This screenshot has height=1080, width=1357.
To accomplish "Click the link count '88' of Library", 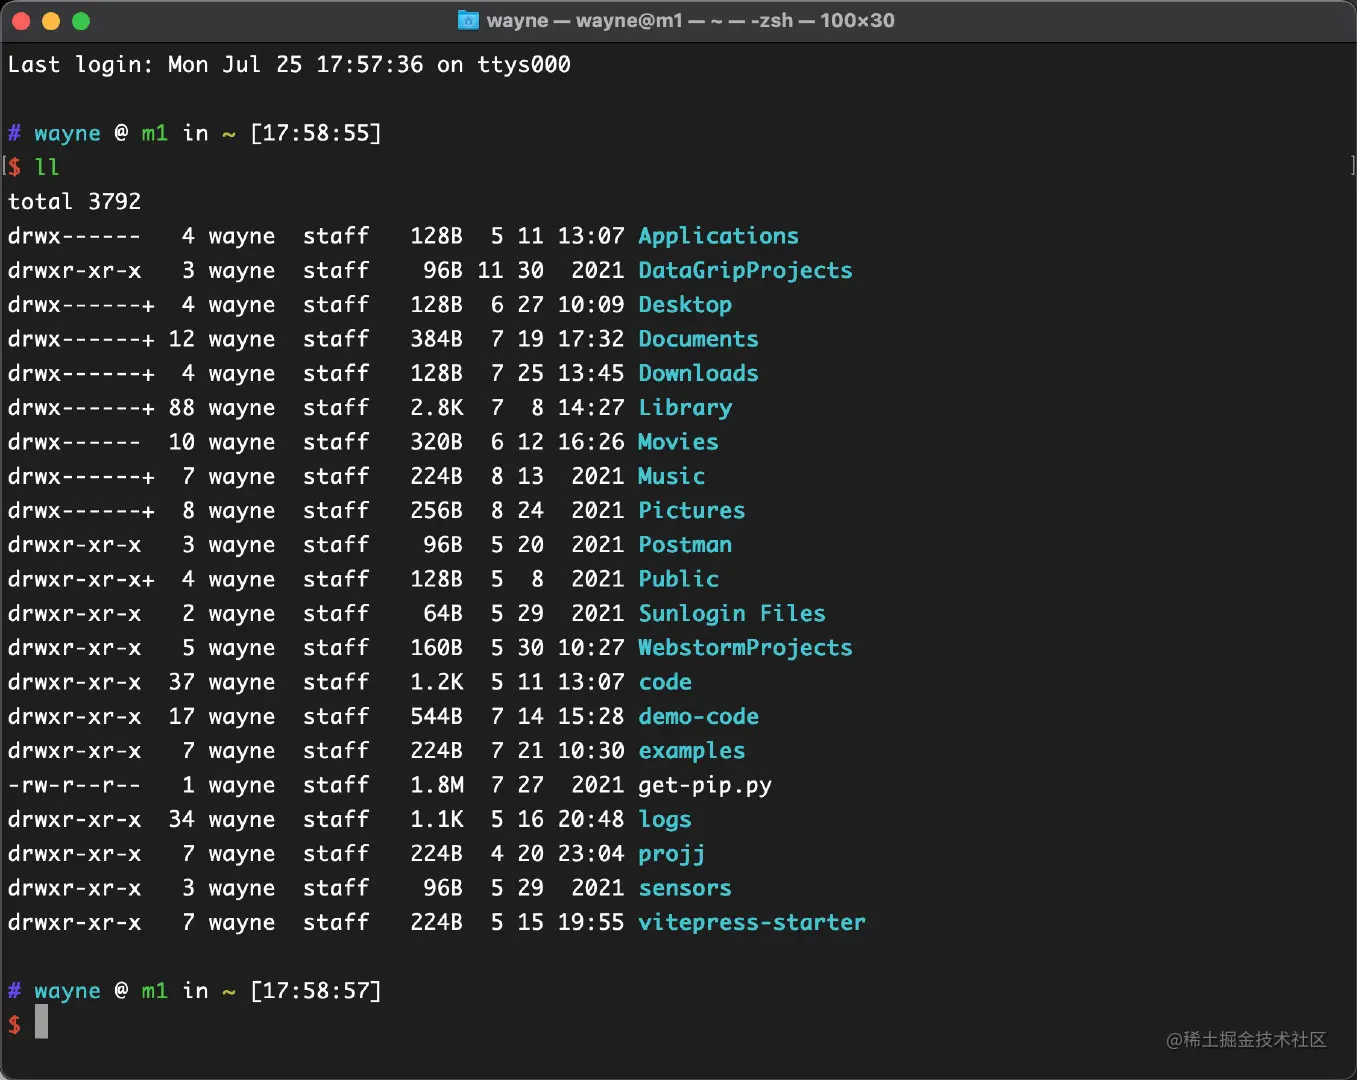I will [182, 408].
